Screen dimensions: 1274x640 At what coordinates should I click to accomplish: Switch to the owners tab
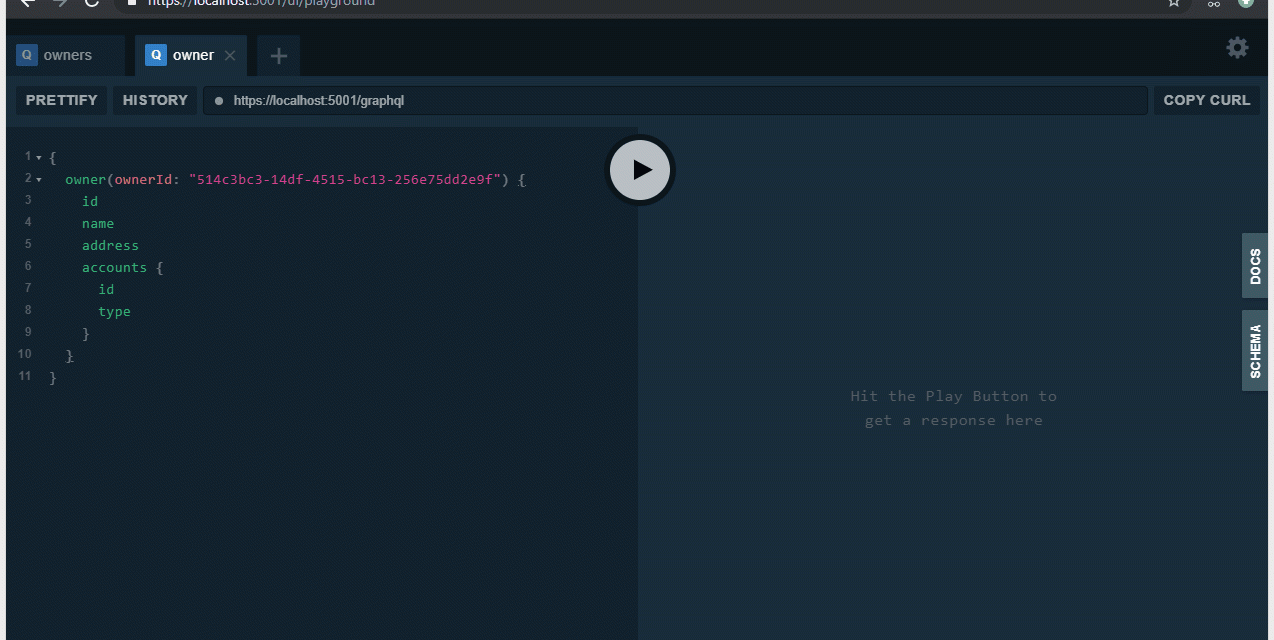68,55
